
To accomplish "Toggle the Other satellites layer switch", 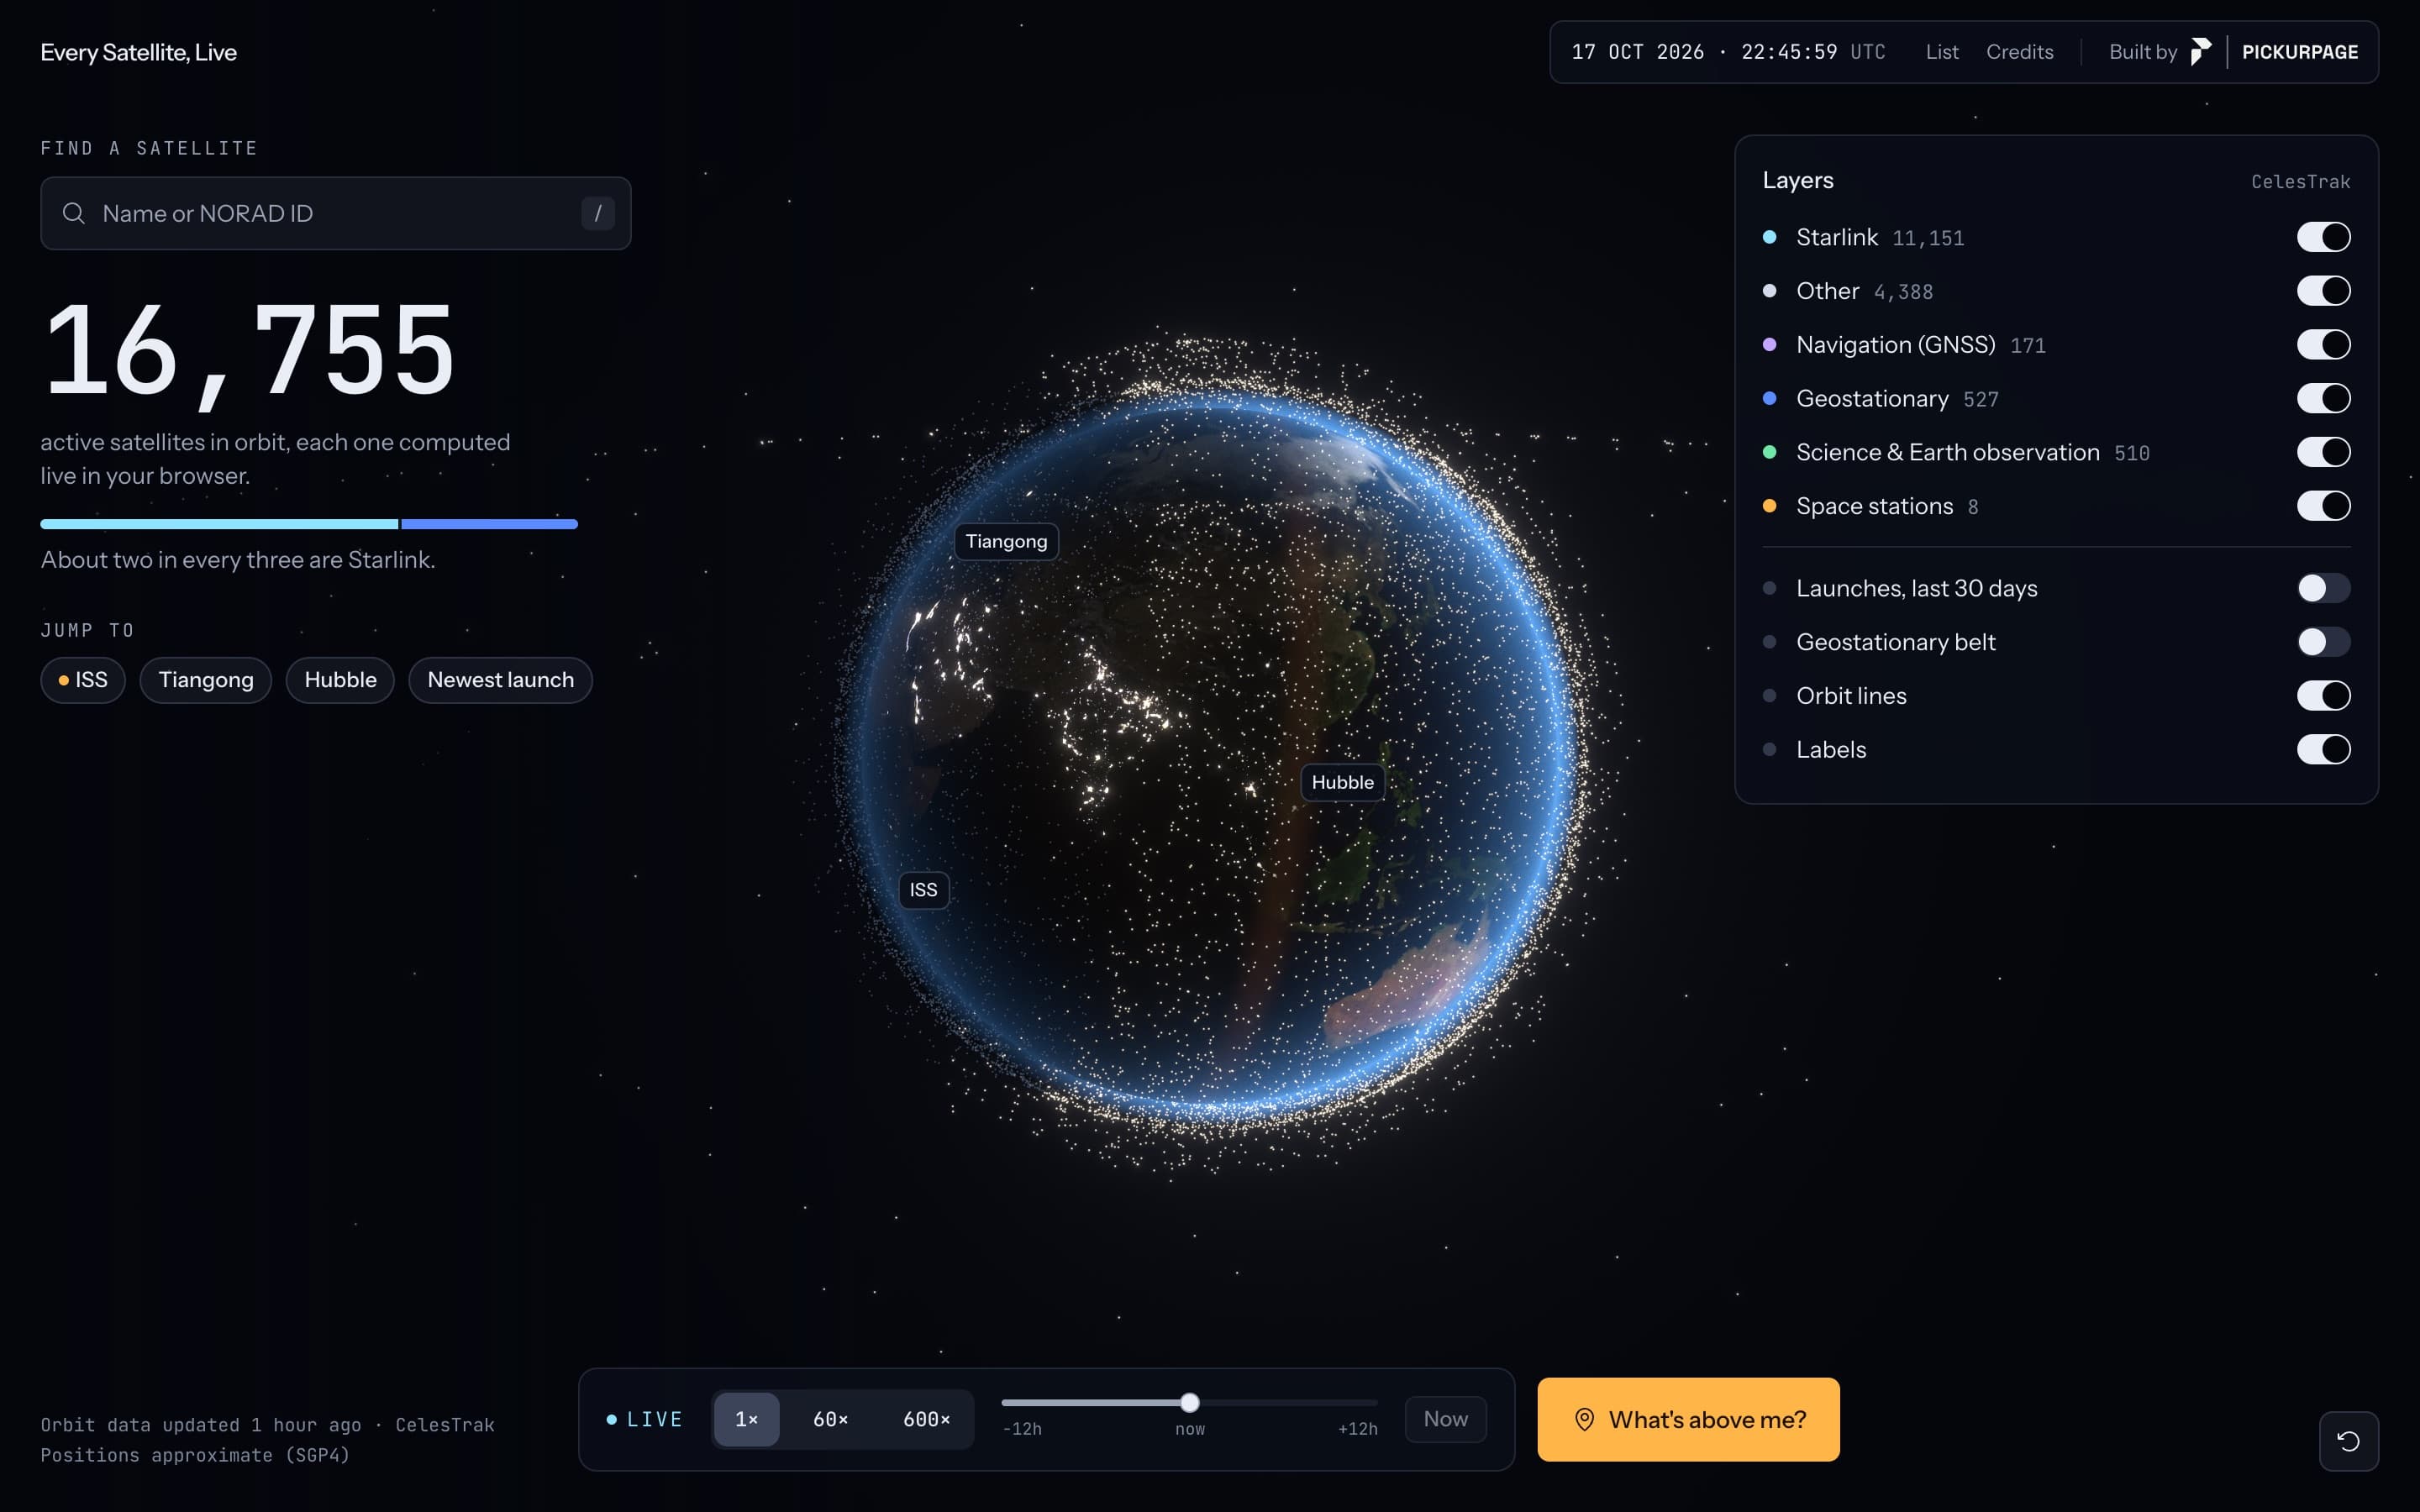I will coord(2323,291).
